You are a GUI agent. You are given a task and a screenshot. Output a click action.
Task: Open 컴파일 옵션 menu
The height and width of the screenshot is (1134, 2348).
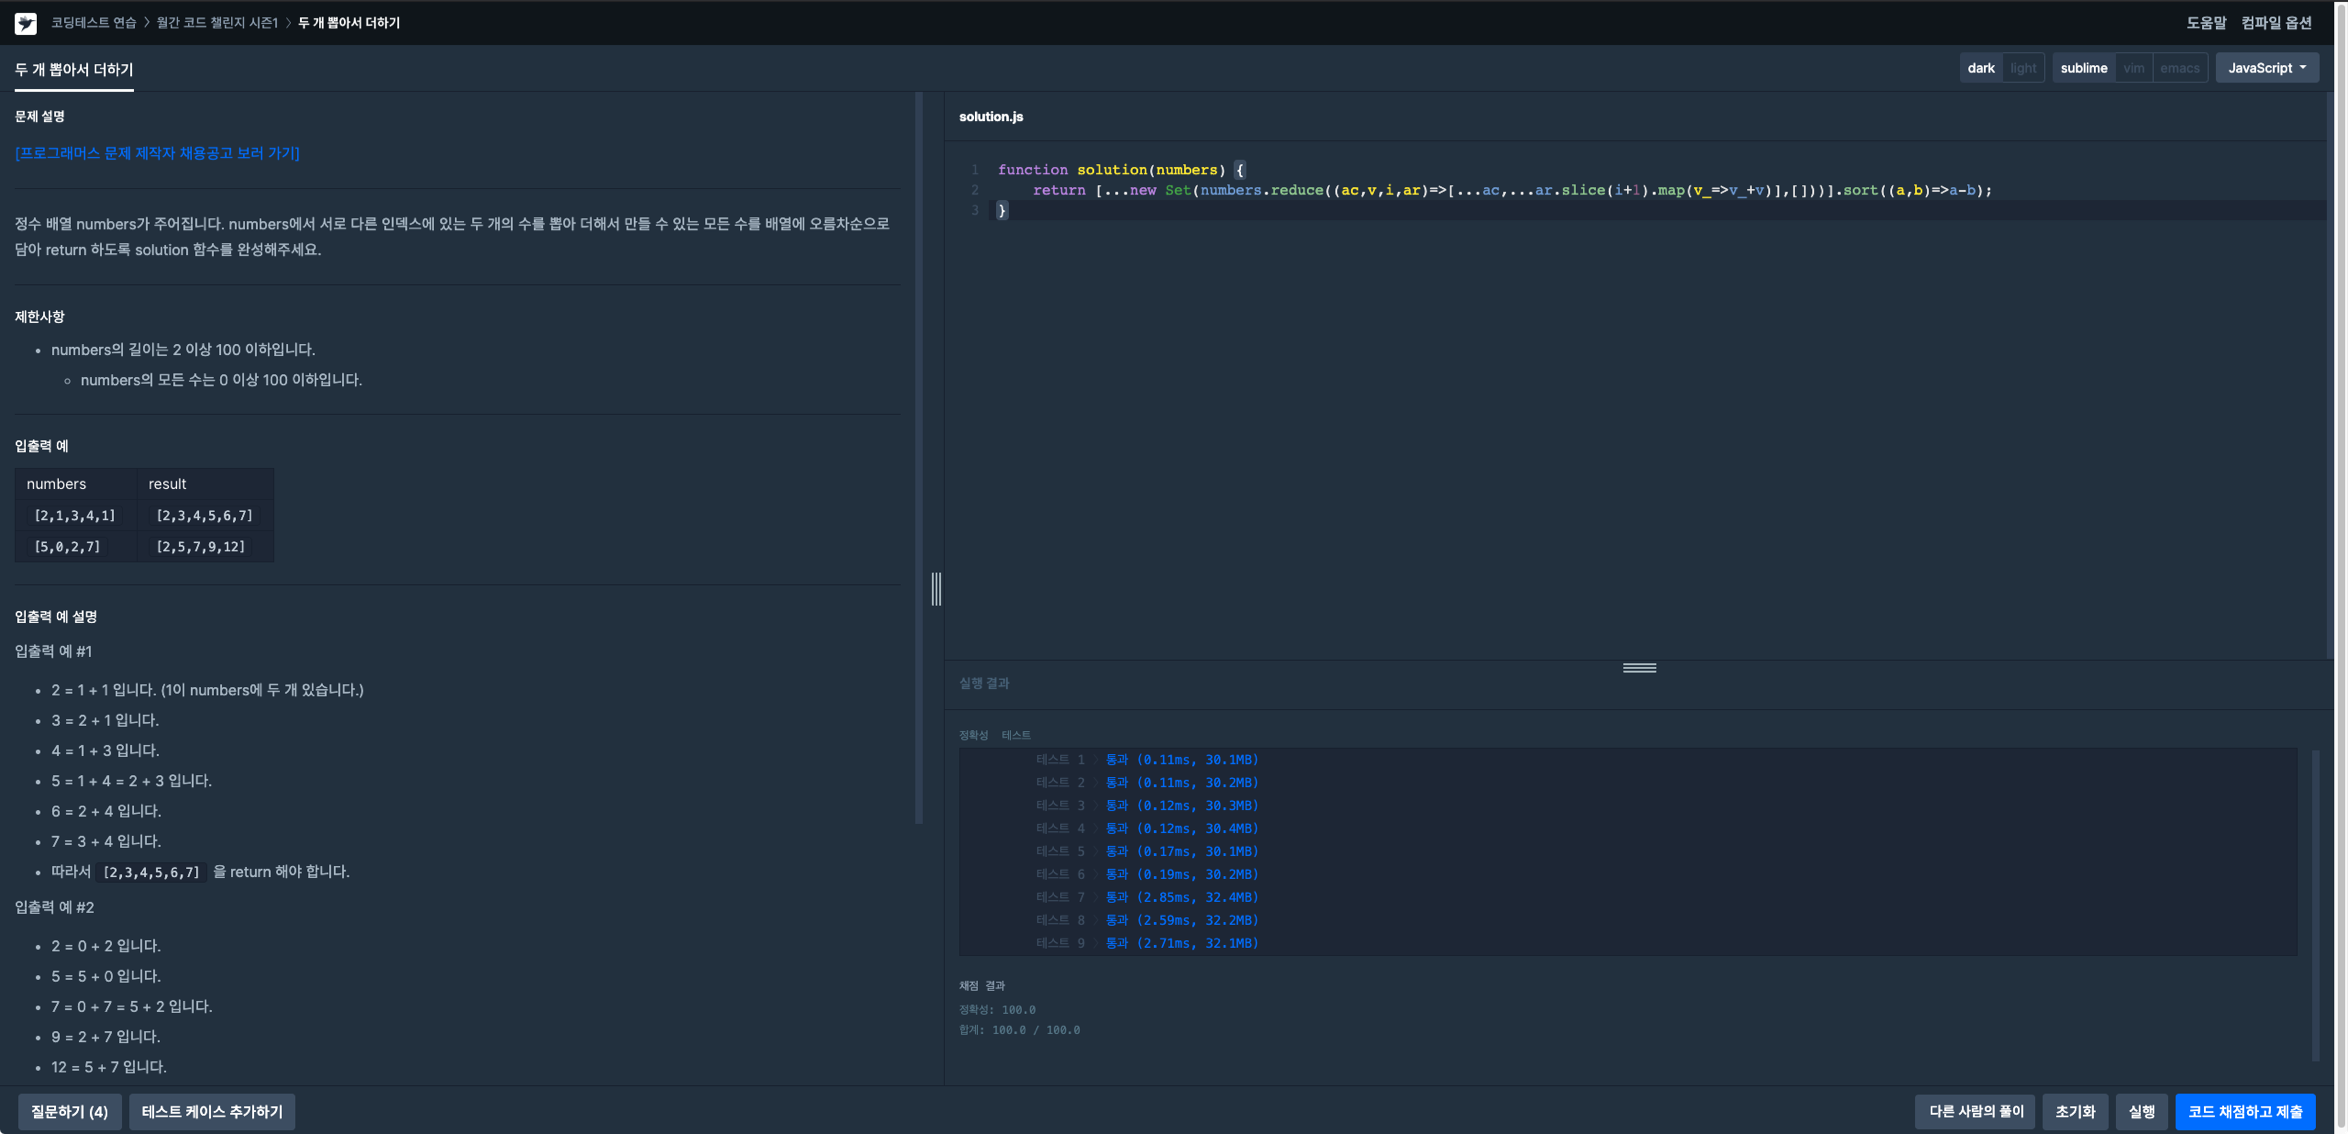(2276, 23)
